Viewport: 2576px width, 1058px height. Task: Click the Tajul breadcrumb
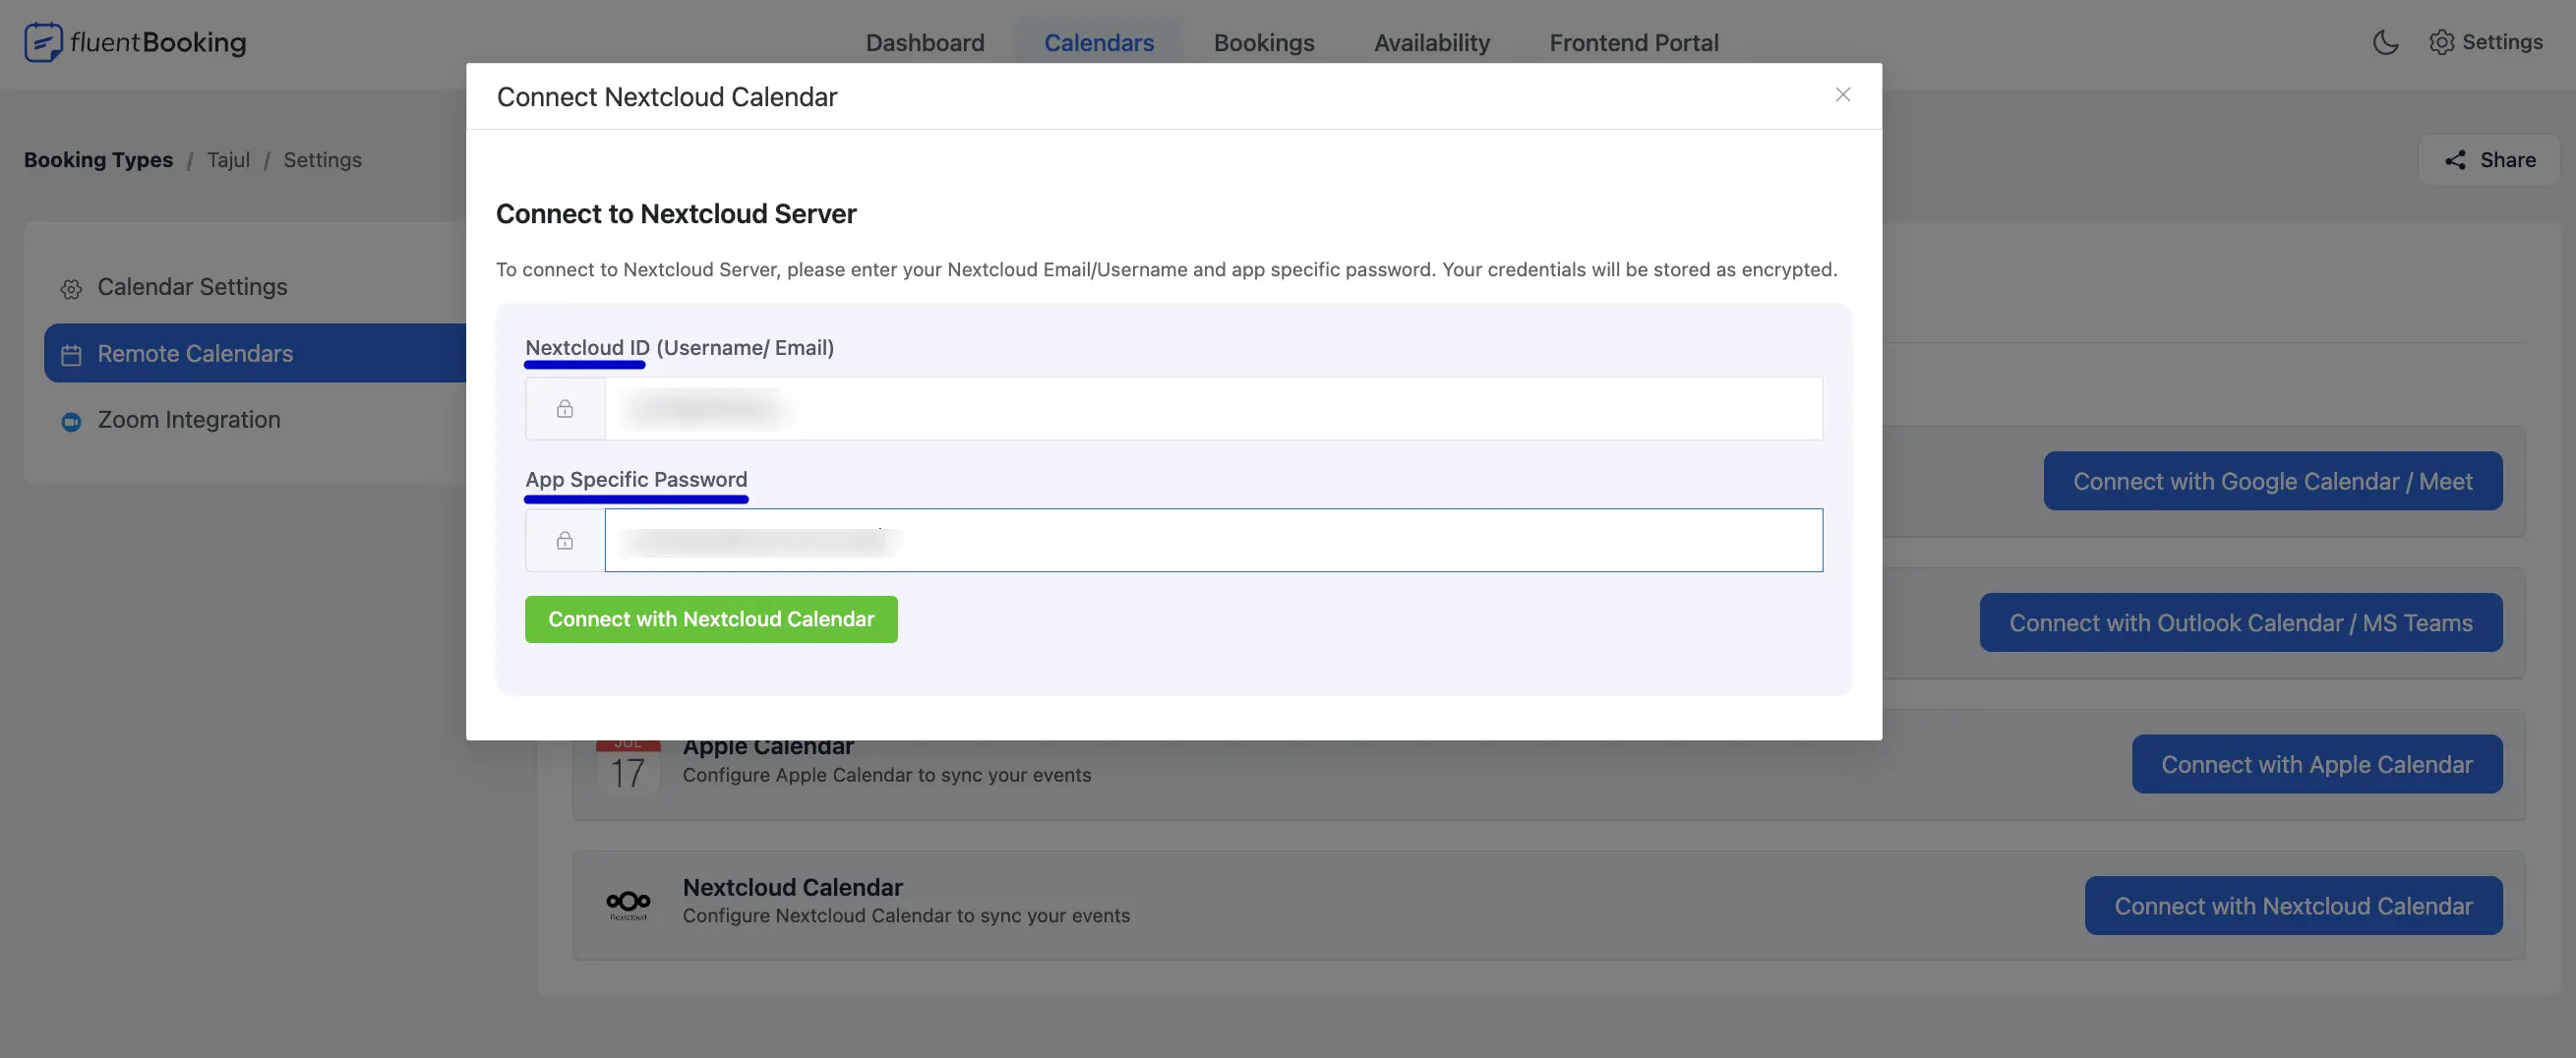coord(228,160)
